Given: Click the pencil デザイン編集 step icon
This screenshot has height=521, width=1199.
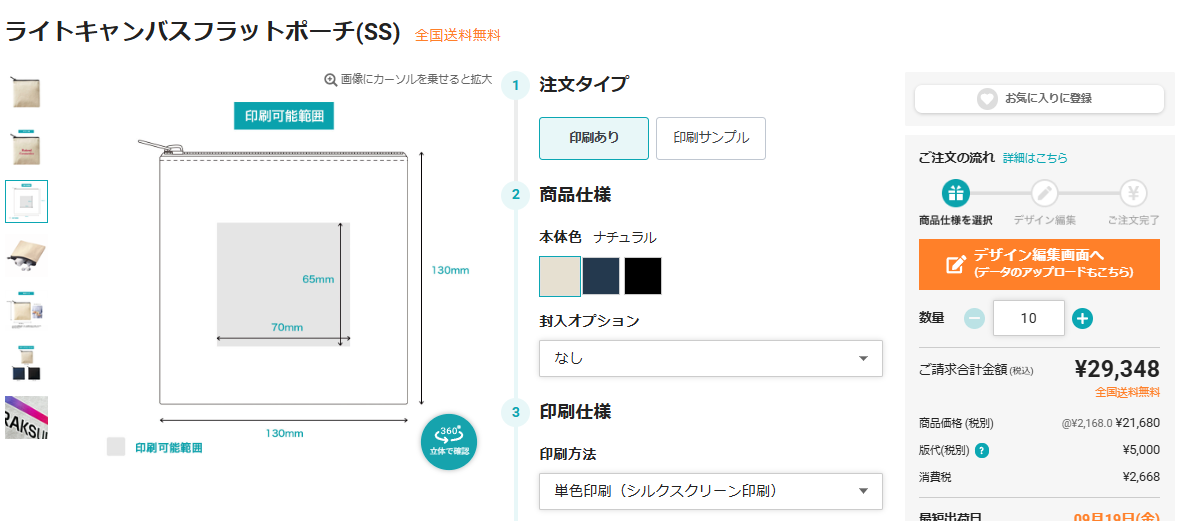Looking at the screenshot, I should (1044, 193).
